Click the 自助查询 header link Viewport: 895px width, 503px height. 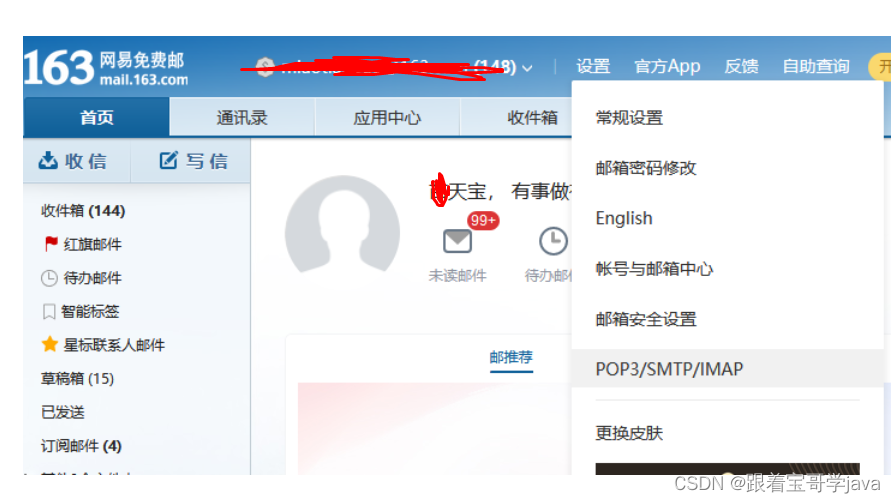click(x=816, y=66)
